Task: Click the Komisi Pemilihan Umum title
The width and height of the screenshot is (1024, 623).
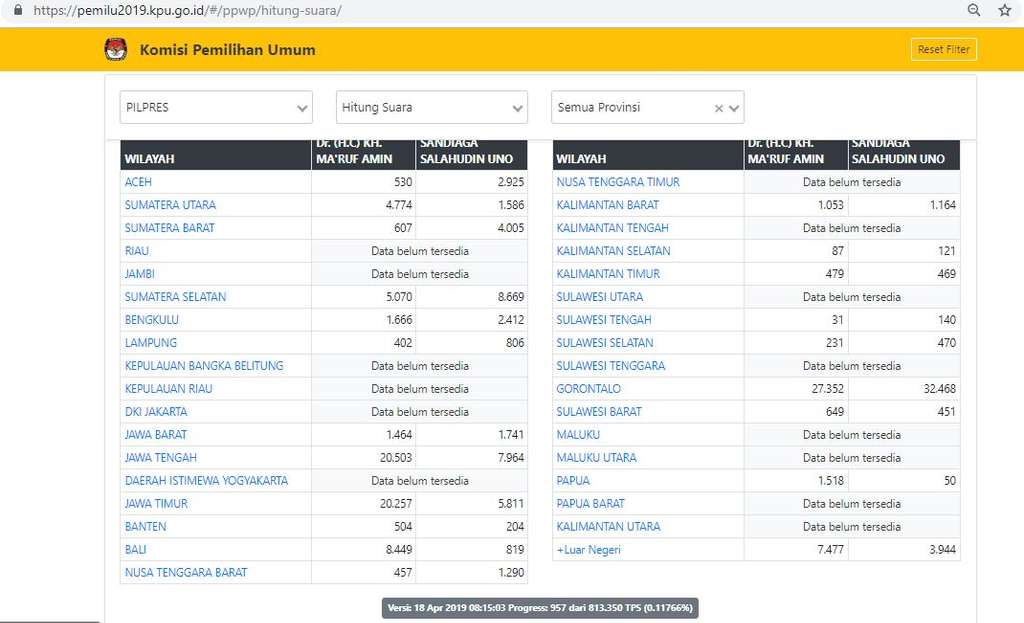Action: tap(227, 50)
